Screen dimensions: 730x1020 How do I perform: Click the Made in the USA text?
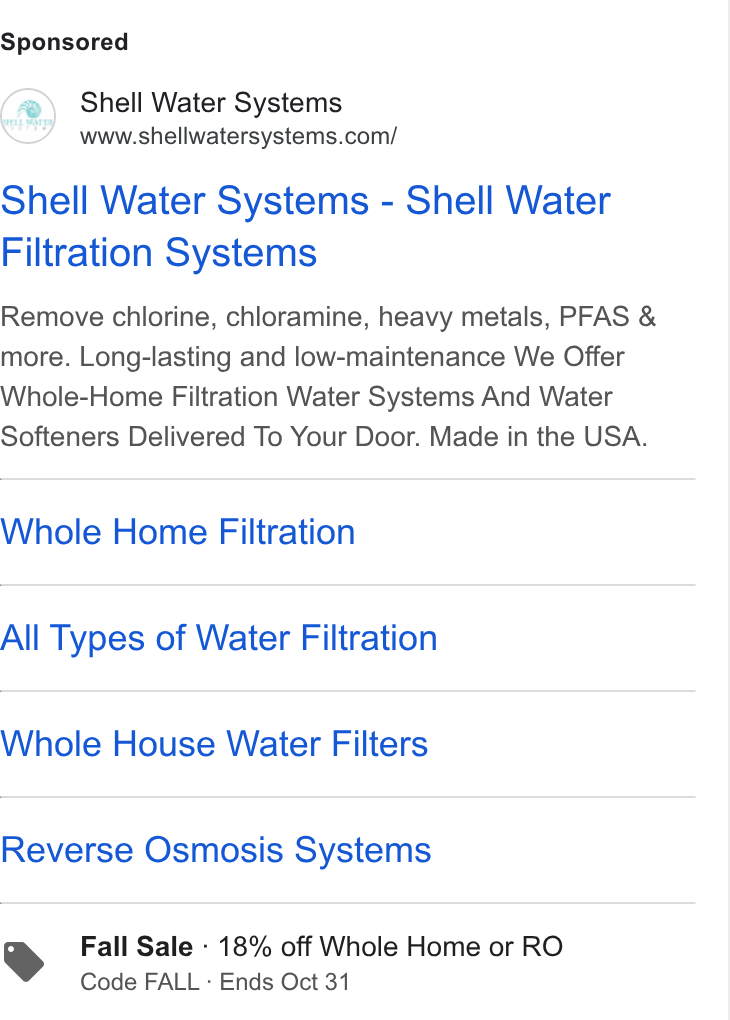click(539, 436)
